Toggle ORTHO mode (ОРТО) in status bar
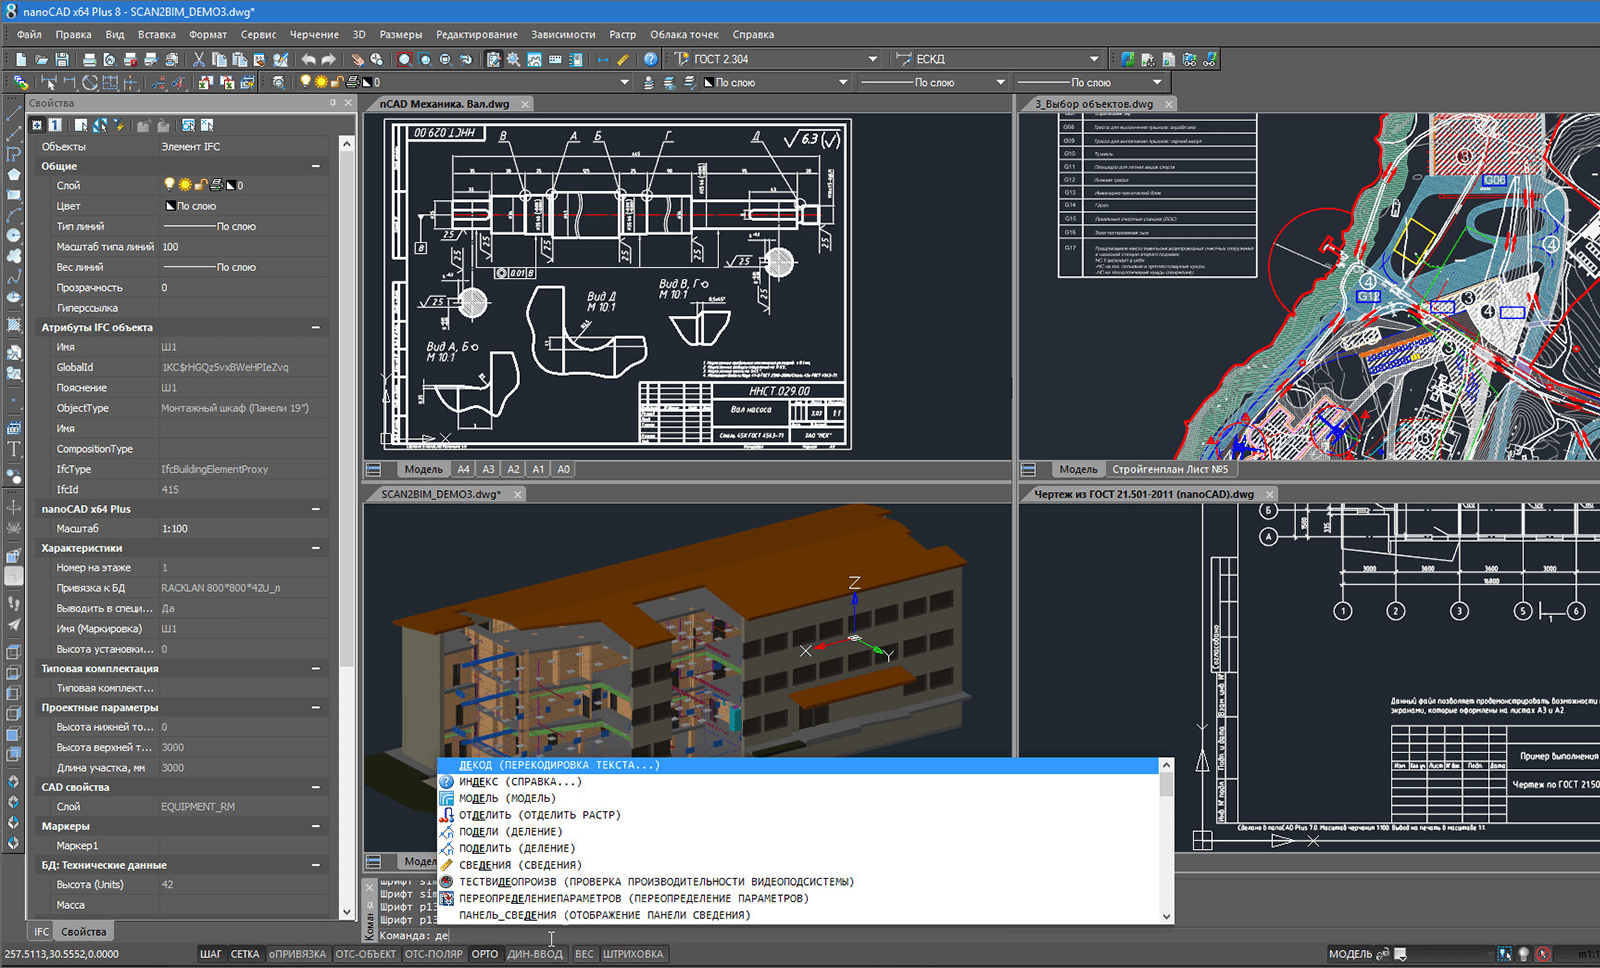The height and width of the screenshot is (968, 1600). tap(484, 954)
